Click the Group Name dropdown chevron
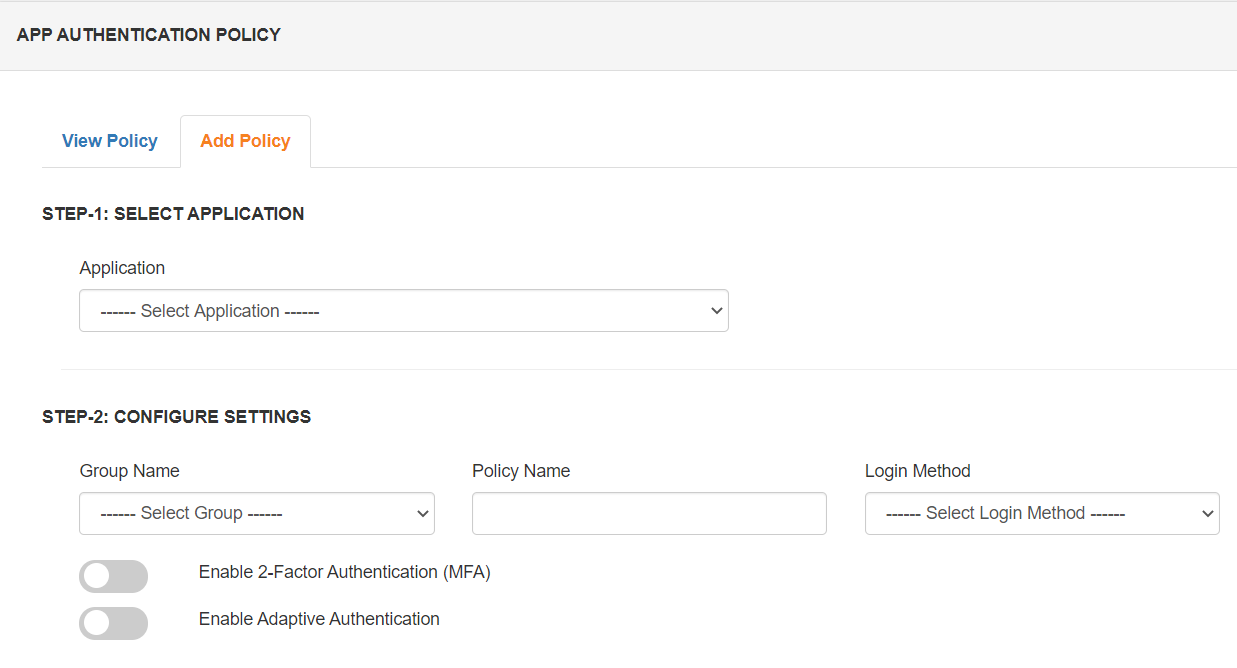The image size is (1237, 668). point(421,513)
